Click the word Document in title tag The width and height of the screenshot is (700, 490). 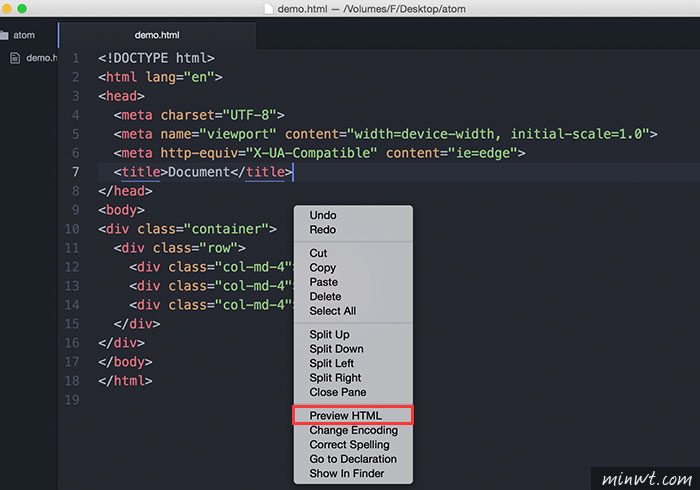(199, 172)
